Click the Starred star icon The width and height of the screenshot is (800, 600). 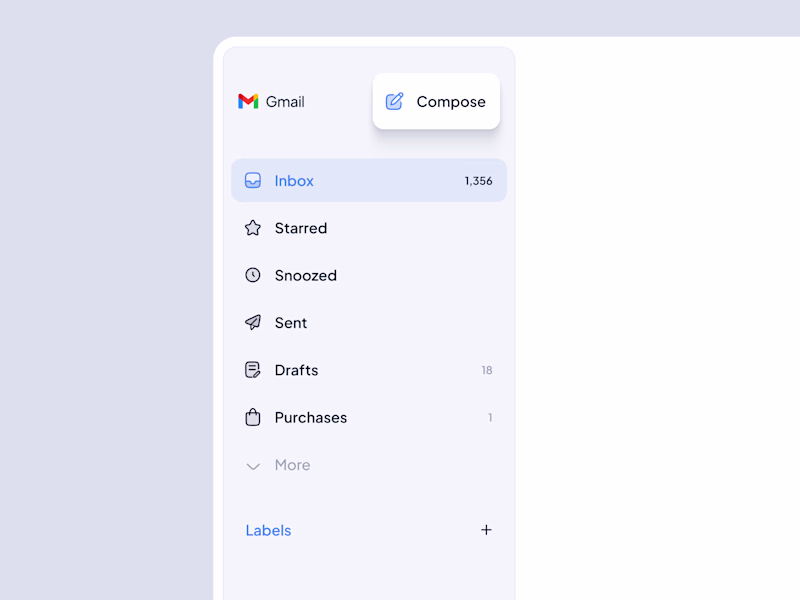click(253, 228)
